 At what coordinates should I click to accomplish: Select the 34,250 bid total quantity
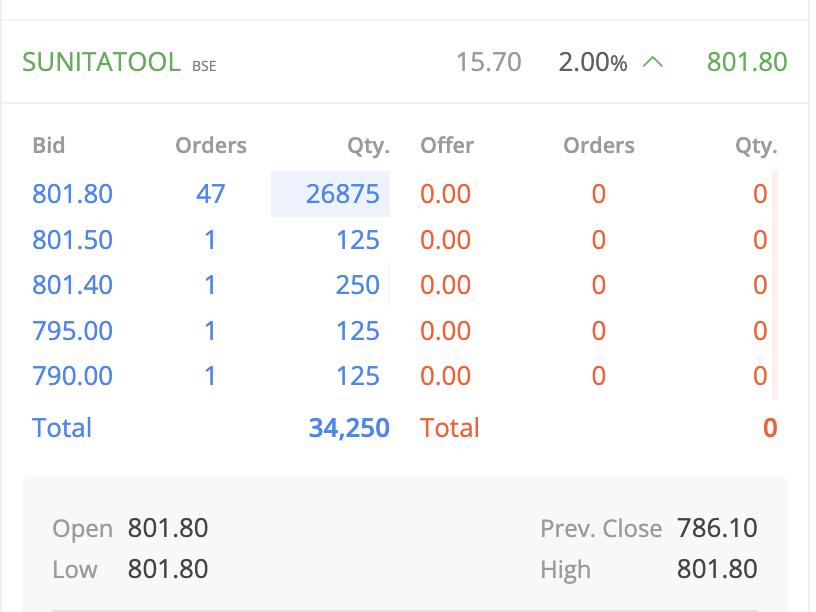pos(349,428)
